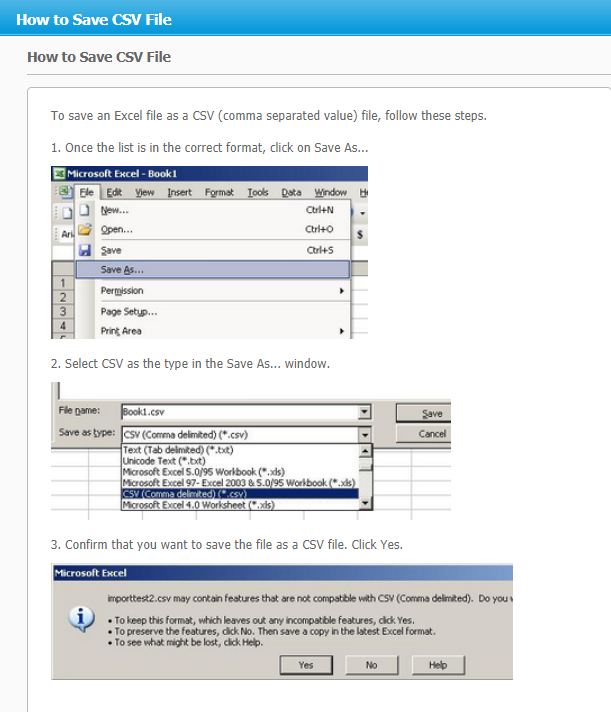Open the File name dropdown arrow

click(x=364, y=412)
